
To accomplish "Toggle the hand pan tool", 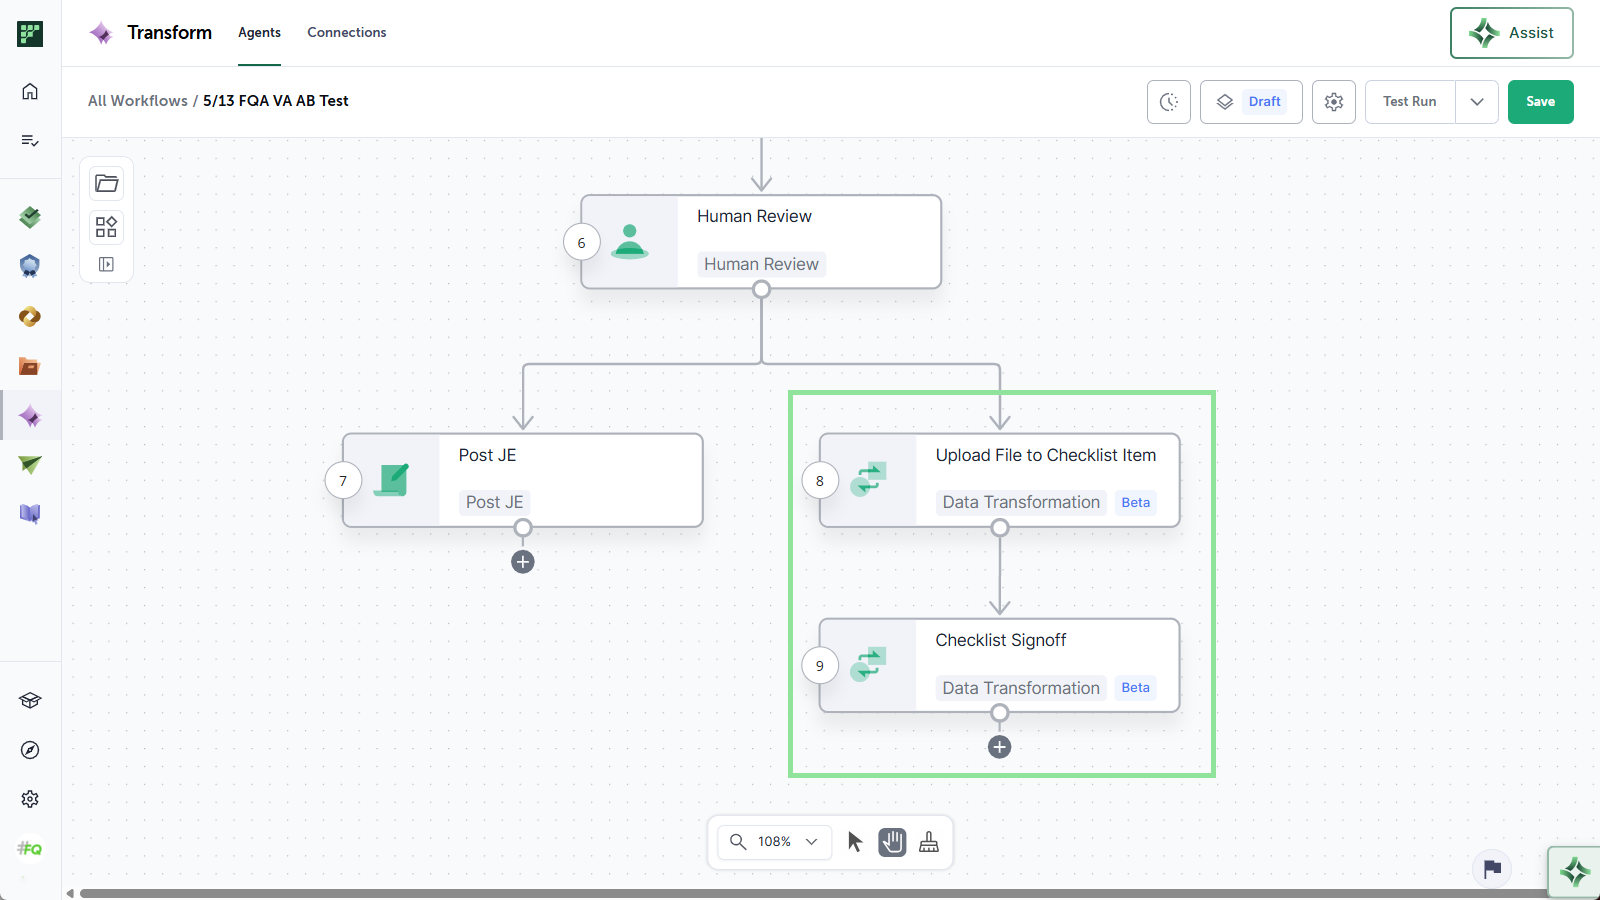I will (x=892, y=842).
